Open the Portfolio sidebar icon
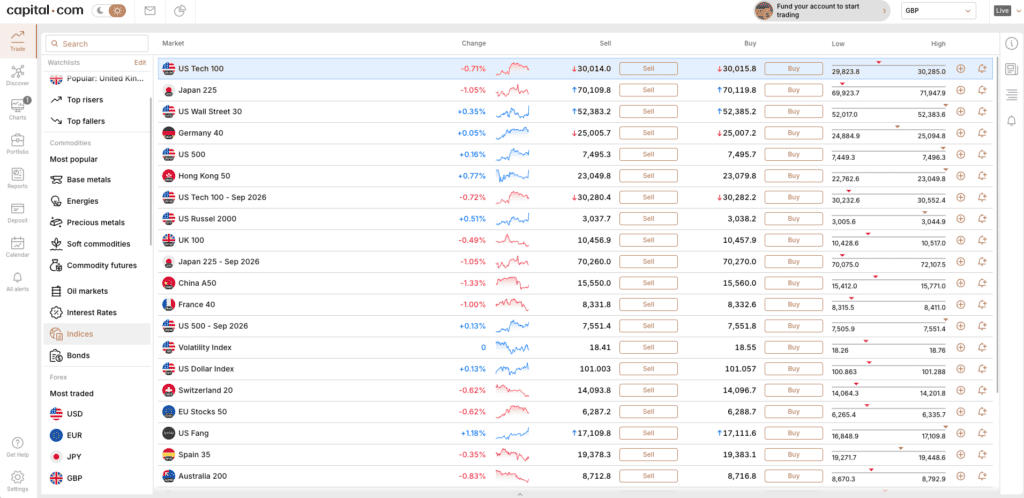1024x498 pixels. [x=18, y=144]
